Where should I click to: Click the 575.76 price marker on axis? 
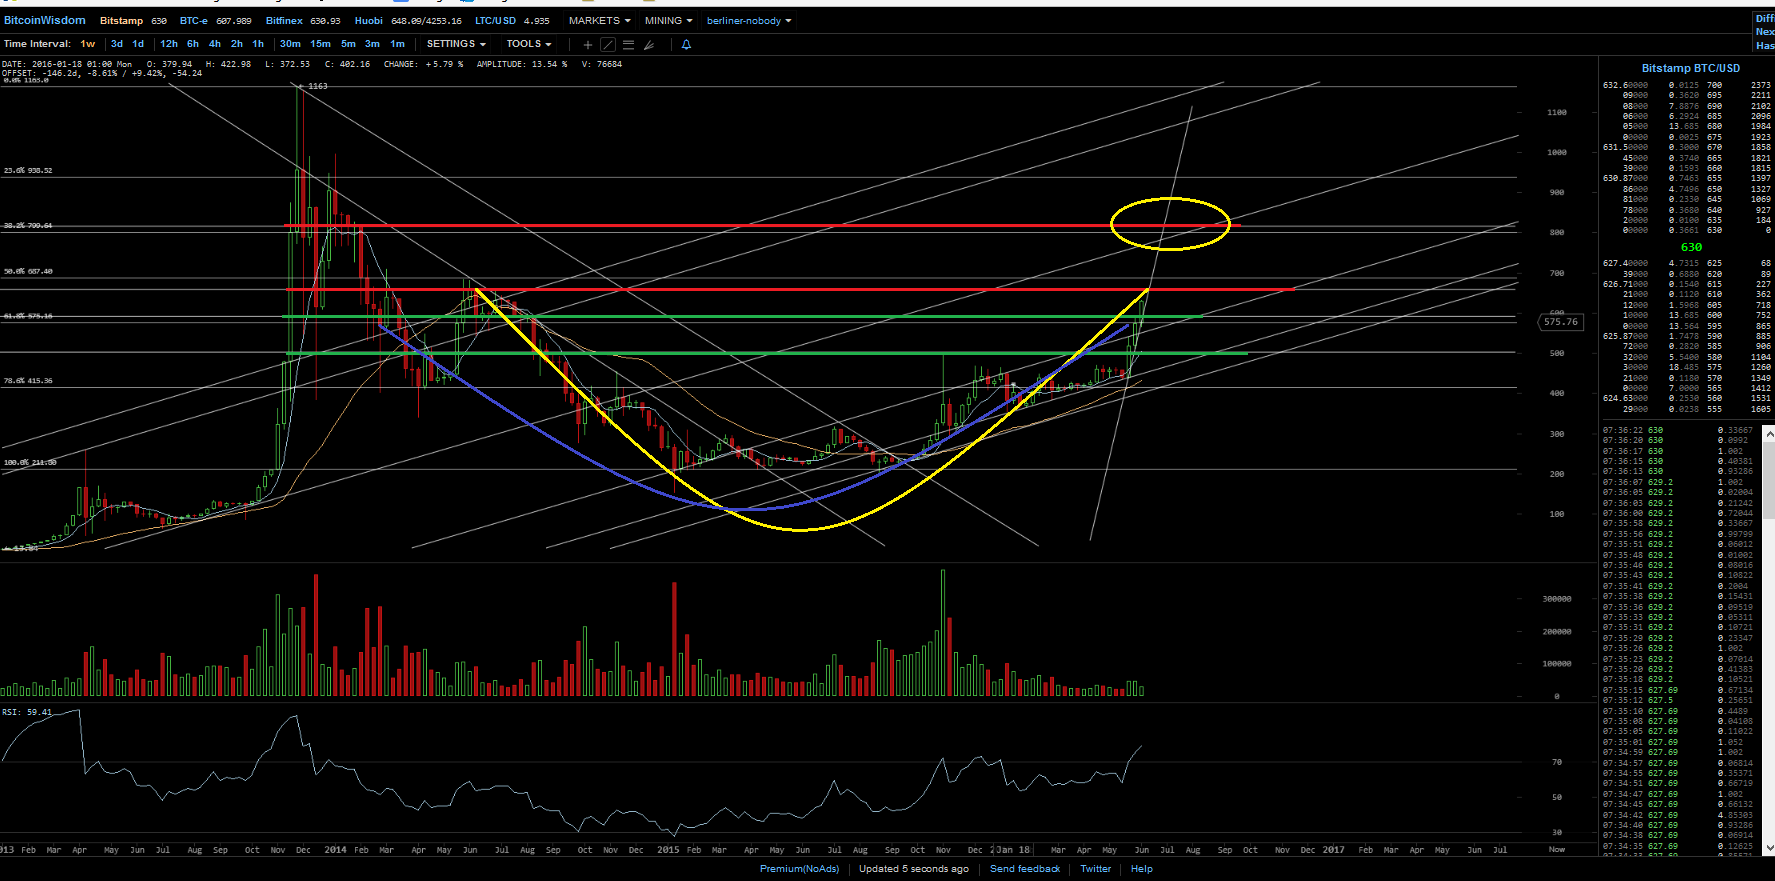coord(1560,322)
